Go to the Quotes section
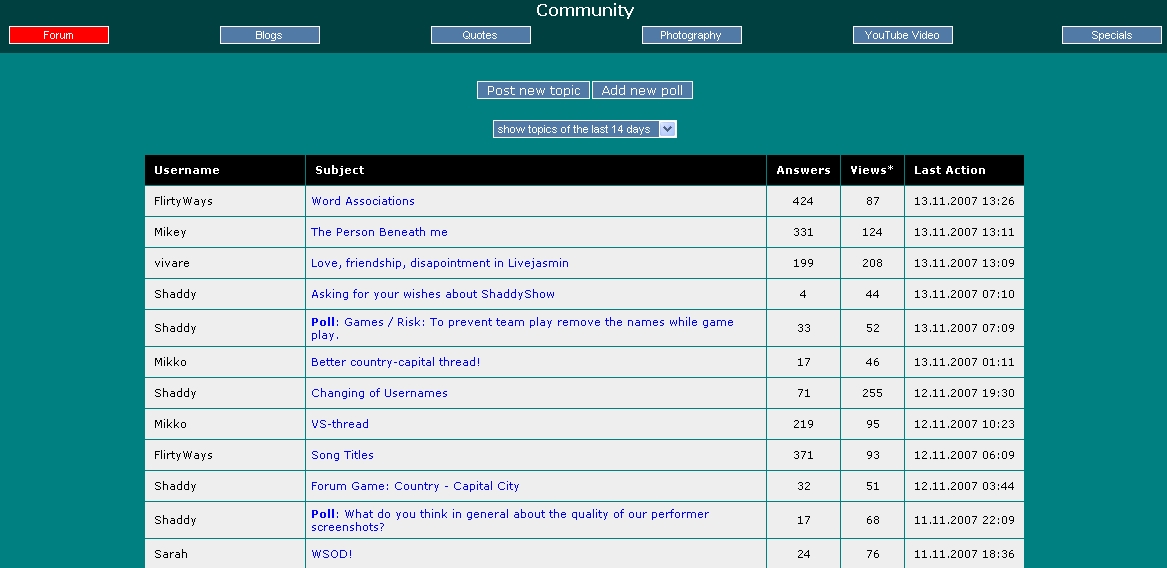 (480, 35)
